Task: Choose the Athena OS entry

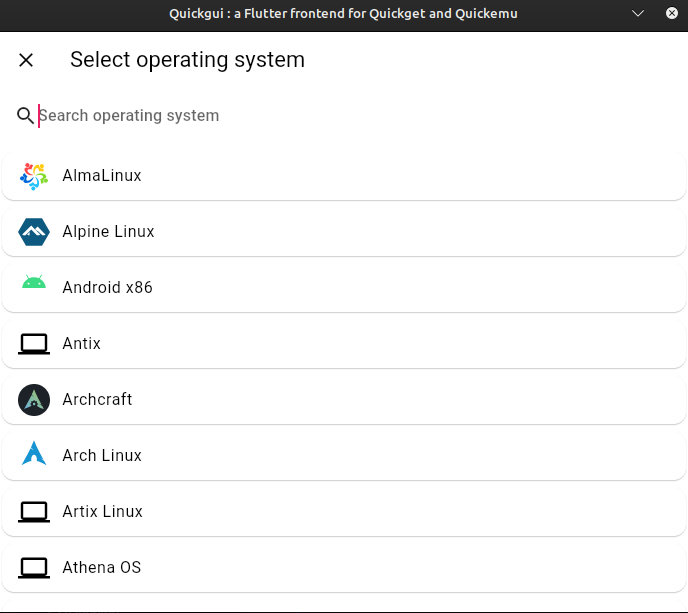Action: (x=344, y=568)
